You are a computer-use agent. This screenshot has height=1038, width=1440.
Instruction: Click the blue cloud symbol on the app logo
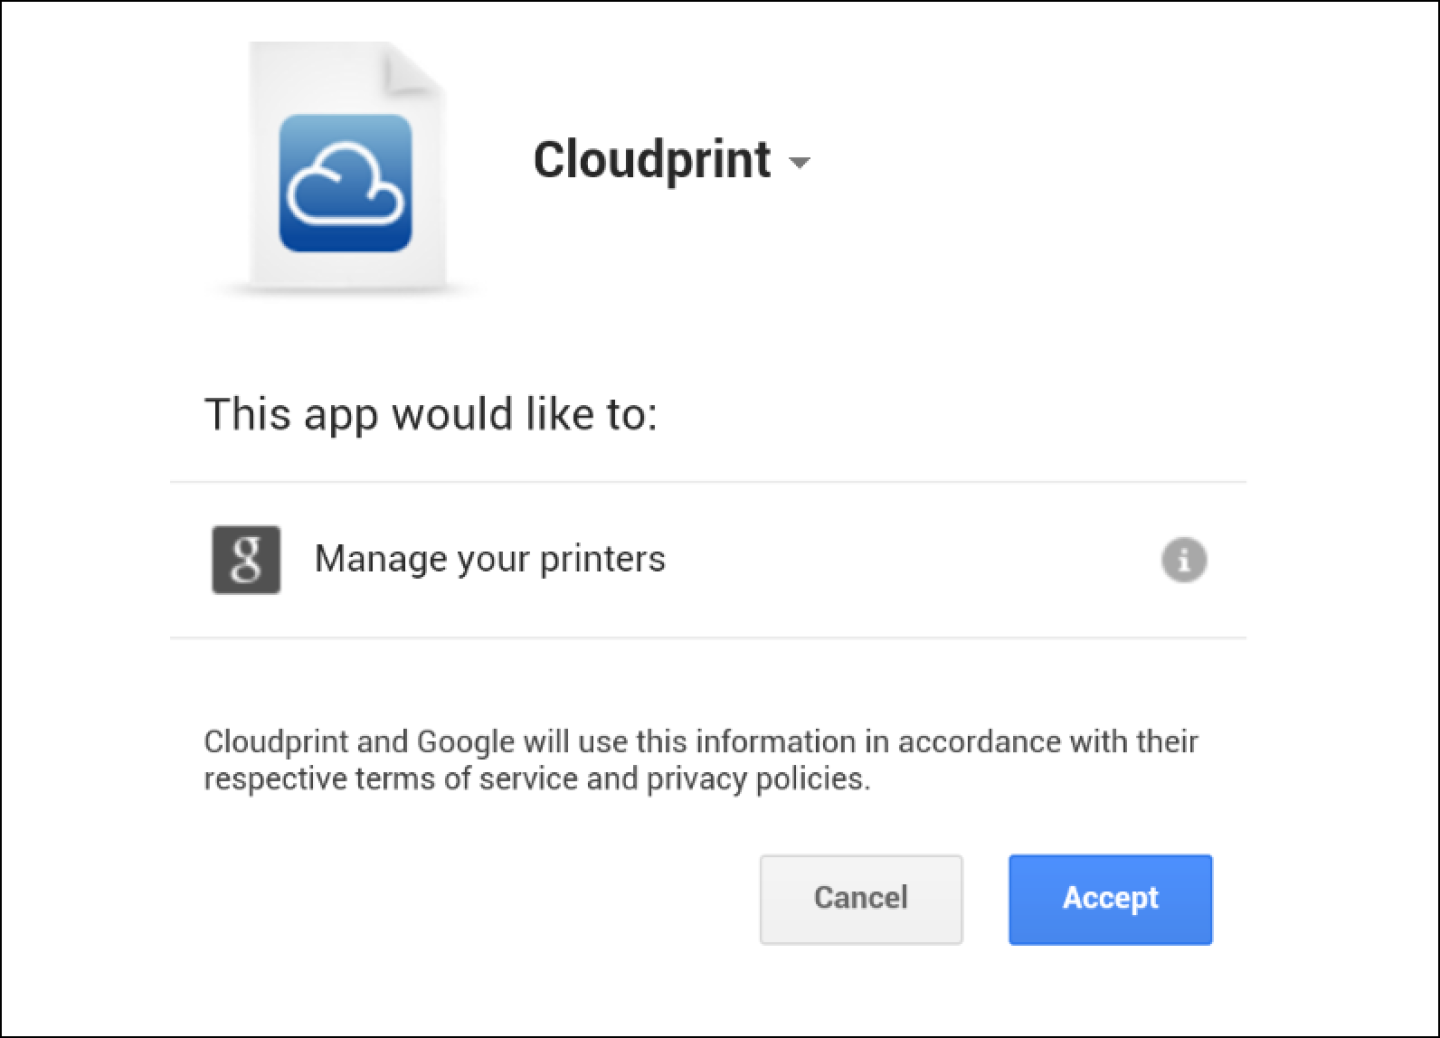(x=347, y=185)
